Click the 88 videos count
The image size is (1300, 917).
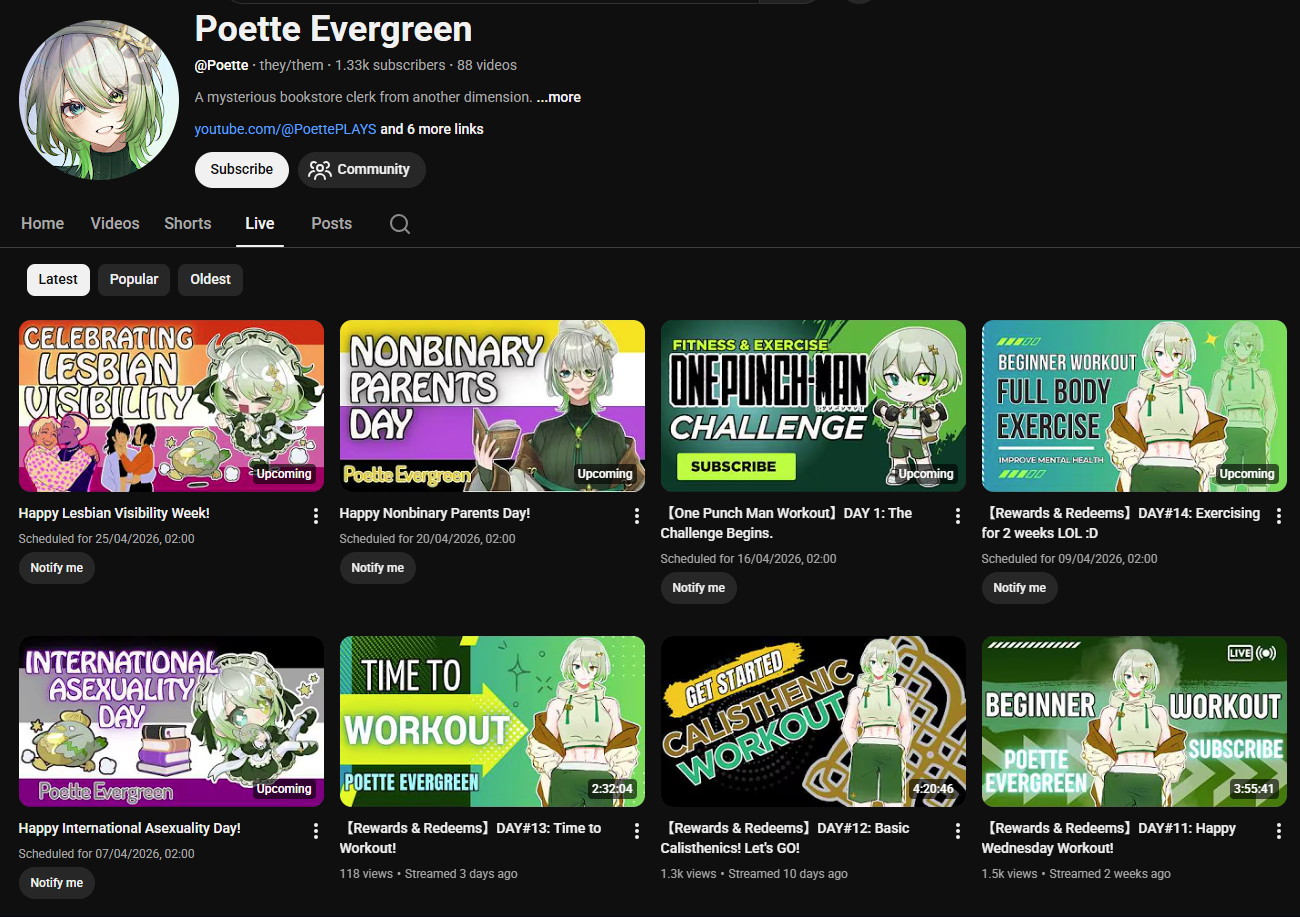487,65
